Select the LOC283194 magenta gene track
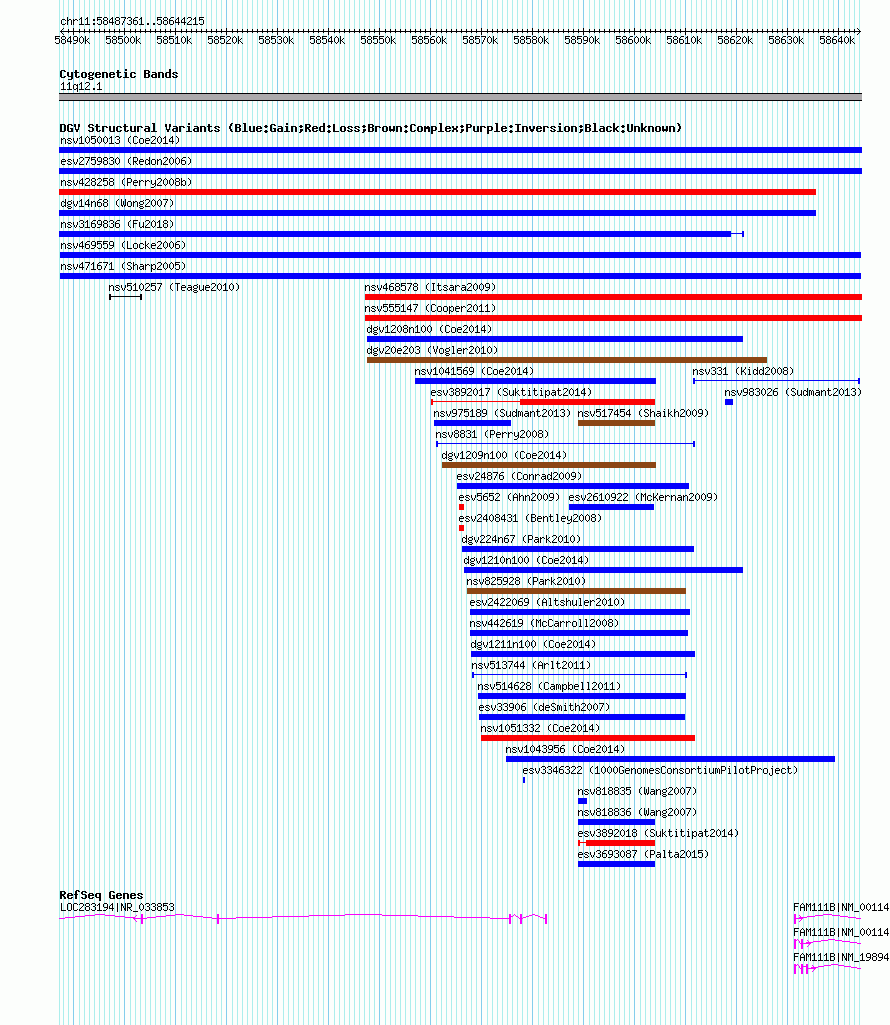890x1025 pixels. coord(303,918)
